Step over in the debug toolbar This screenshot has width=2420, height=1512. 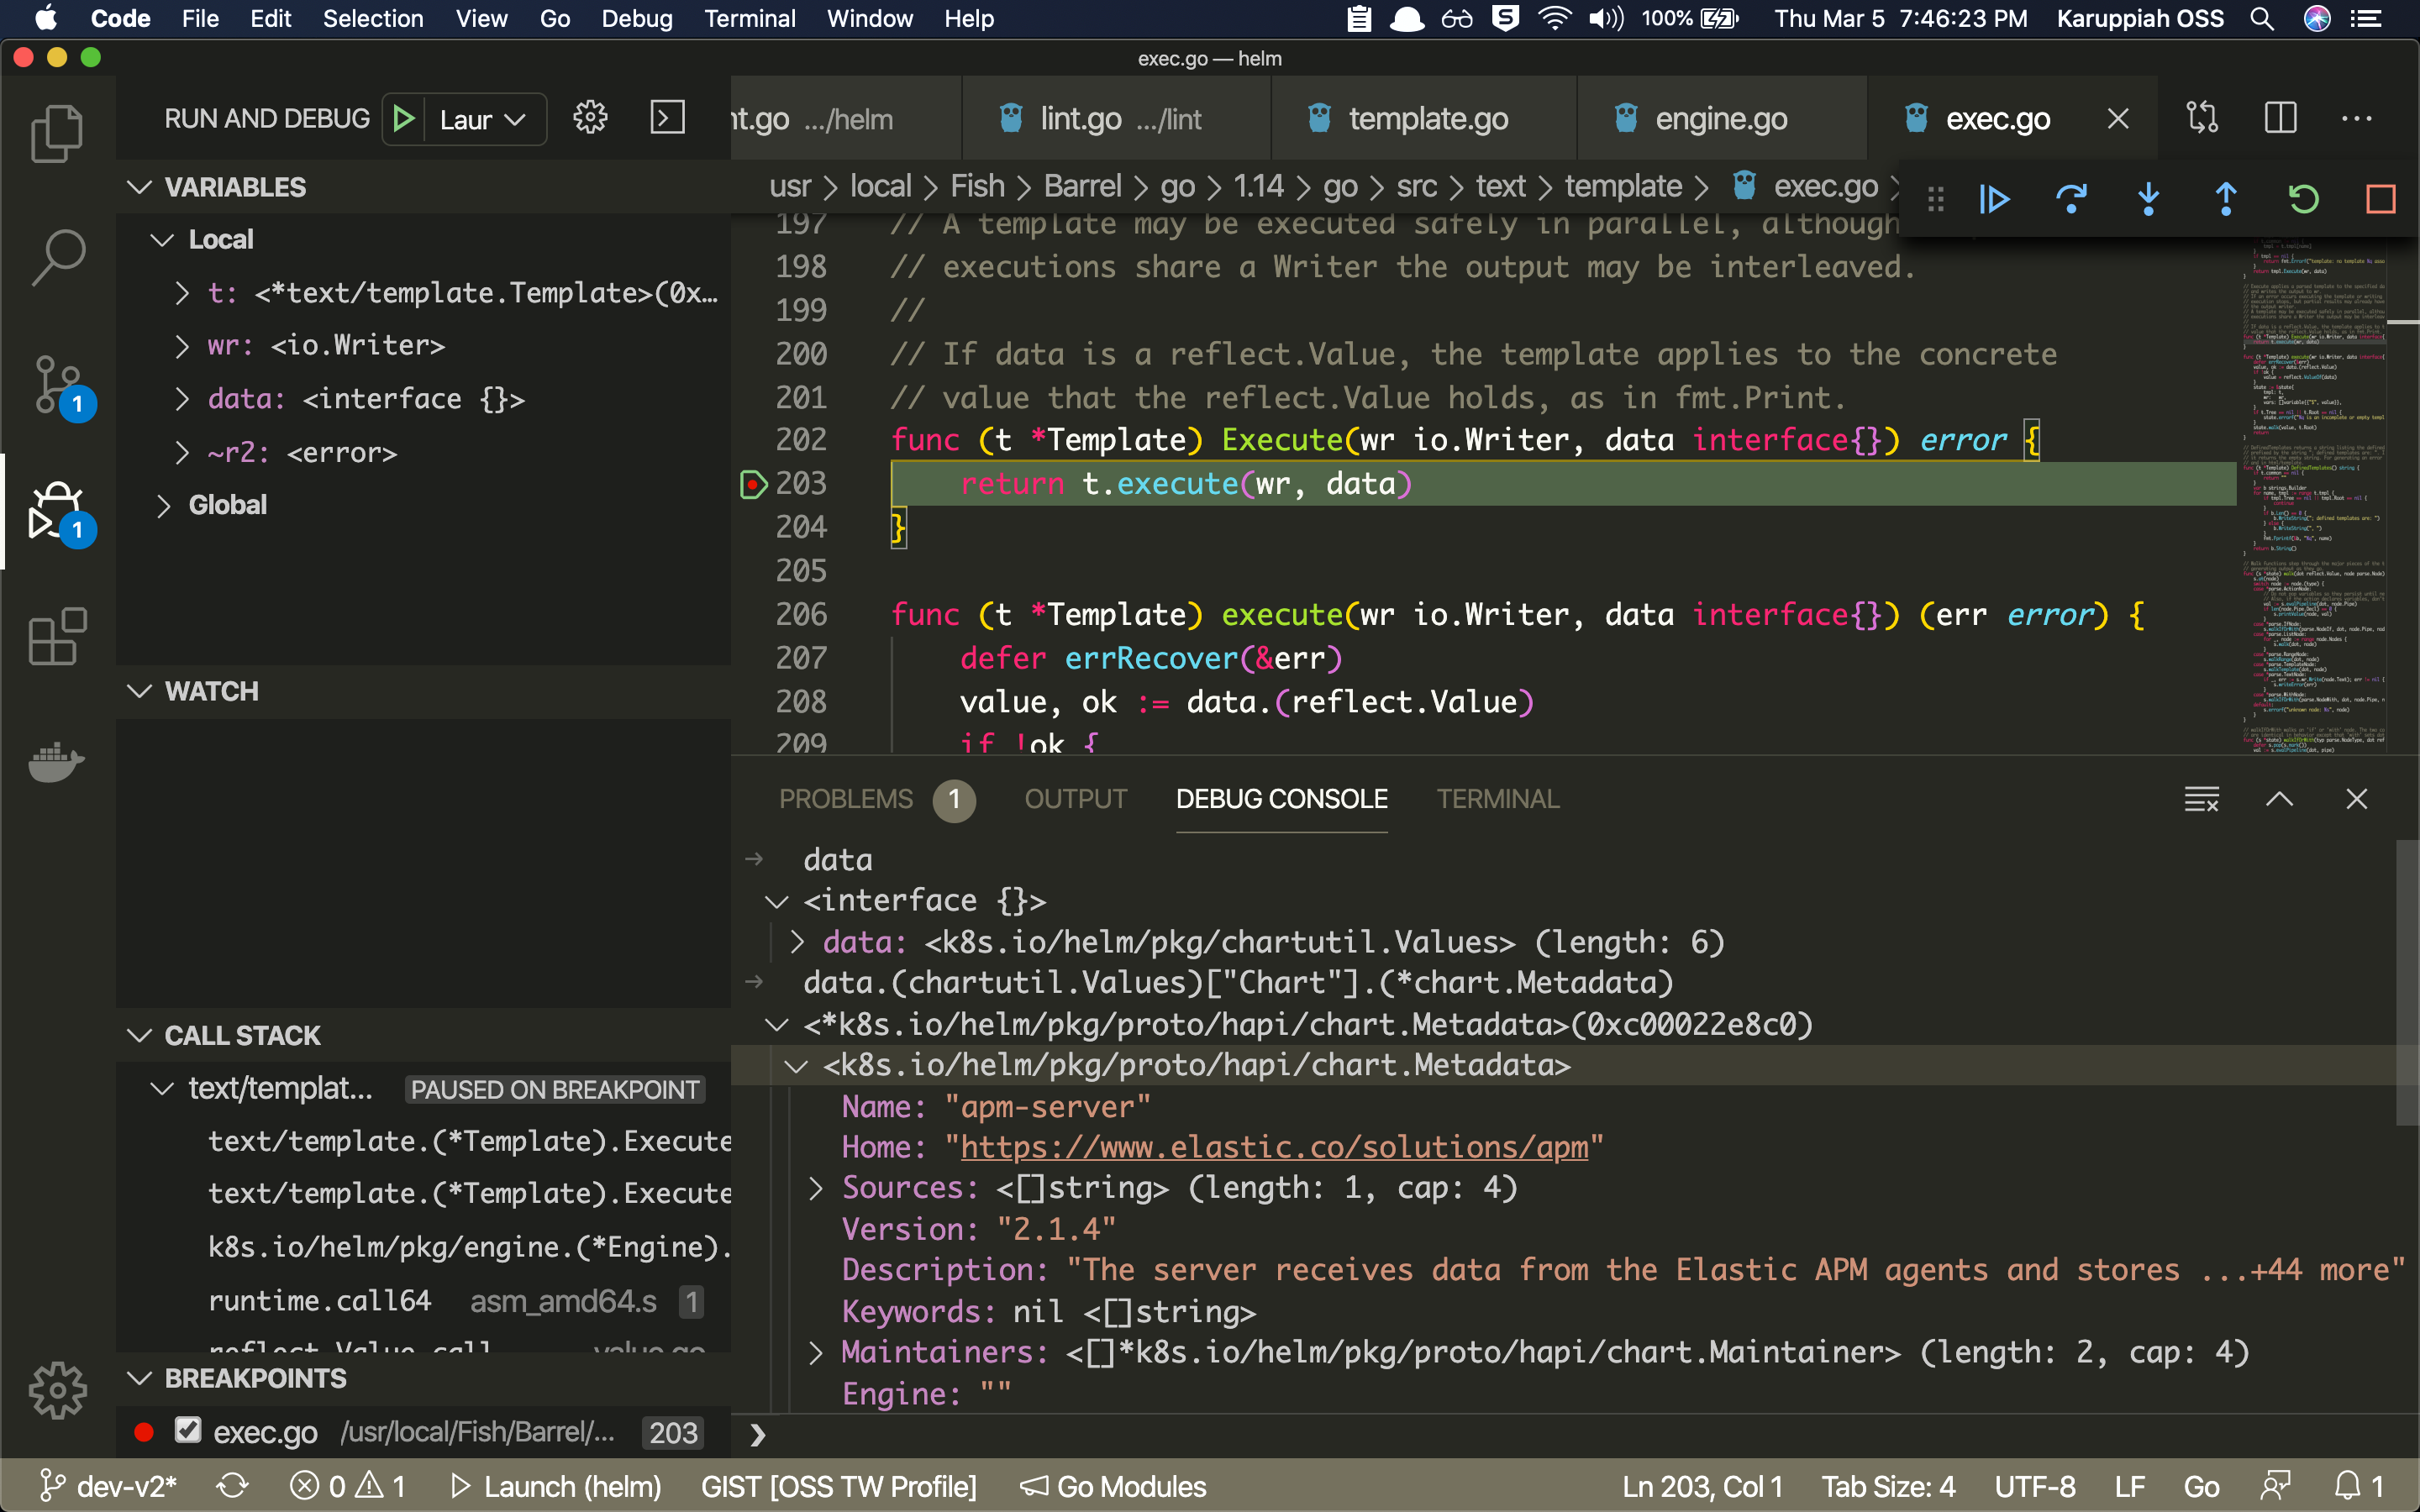click(2071, 199)
